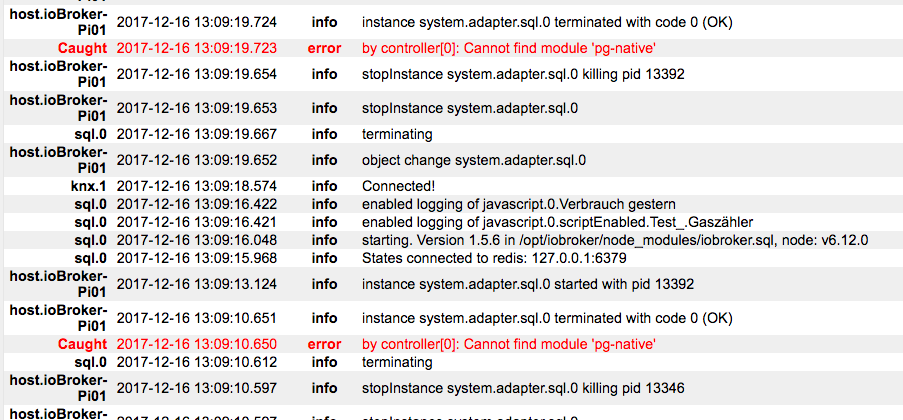Select enabled logging of Gaszähler message

point(557,222)
